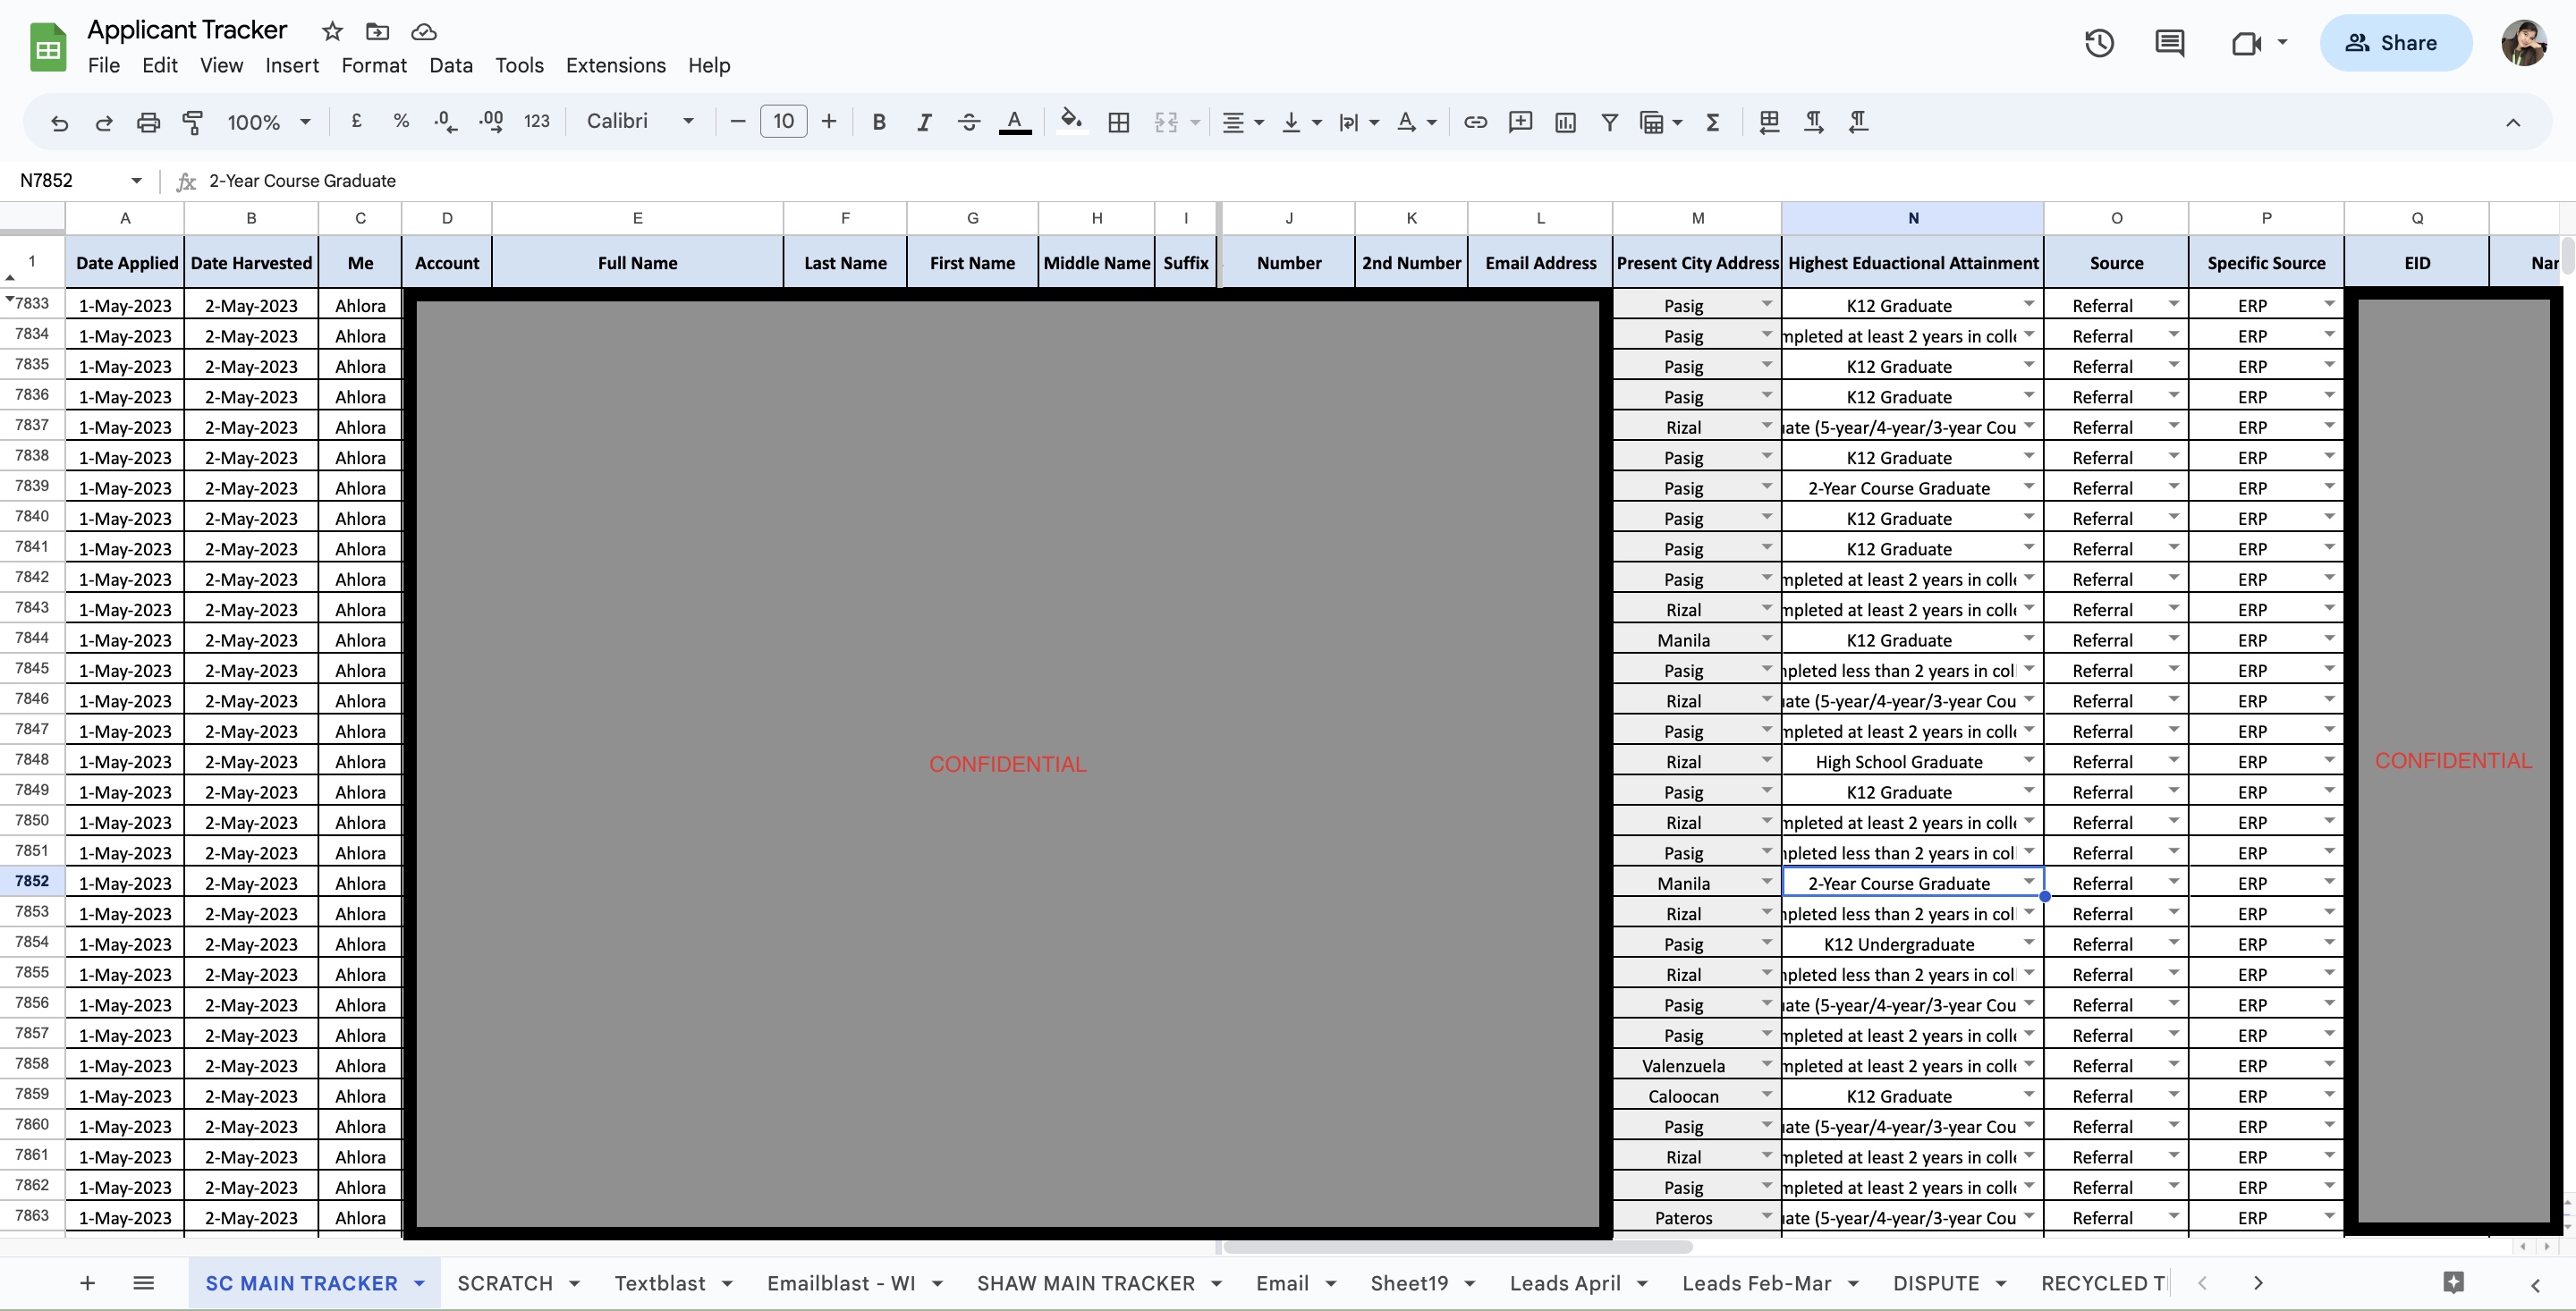
Task: Click the paint format roller icon
Action: coord(193,122)
